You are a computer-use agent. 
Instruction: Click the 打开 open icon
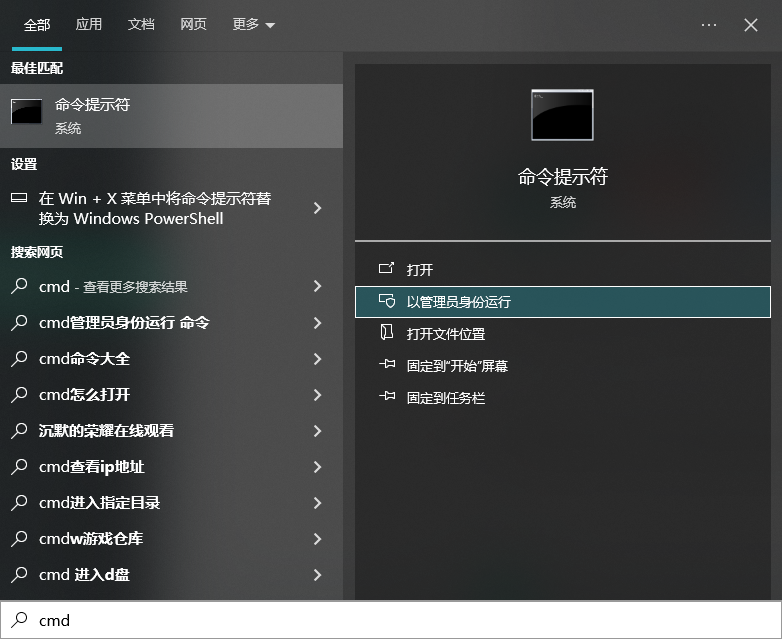click(x=387, y=270)
